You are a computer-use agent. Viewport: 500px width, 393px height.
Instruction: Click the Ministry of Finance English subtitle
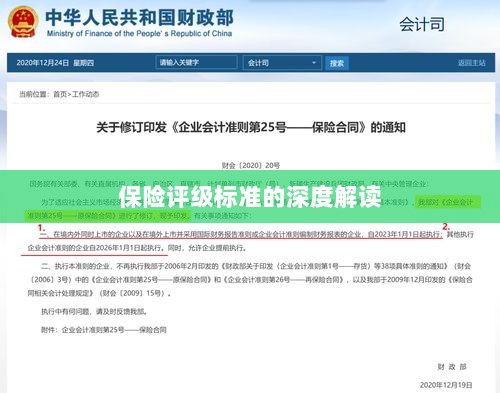click(139, 33)
